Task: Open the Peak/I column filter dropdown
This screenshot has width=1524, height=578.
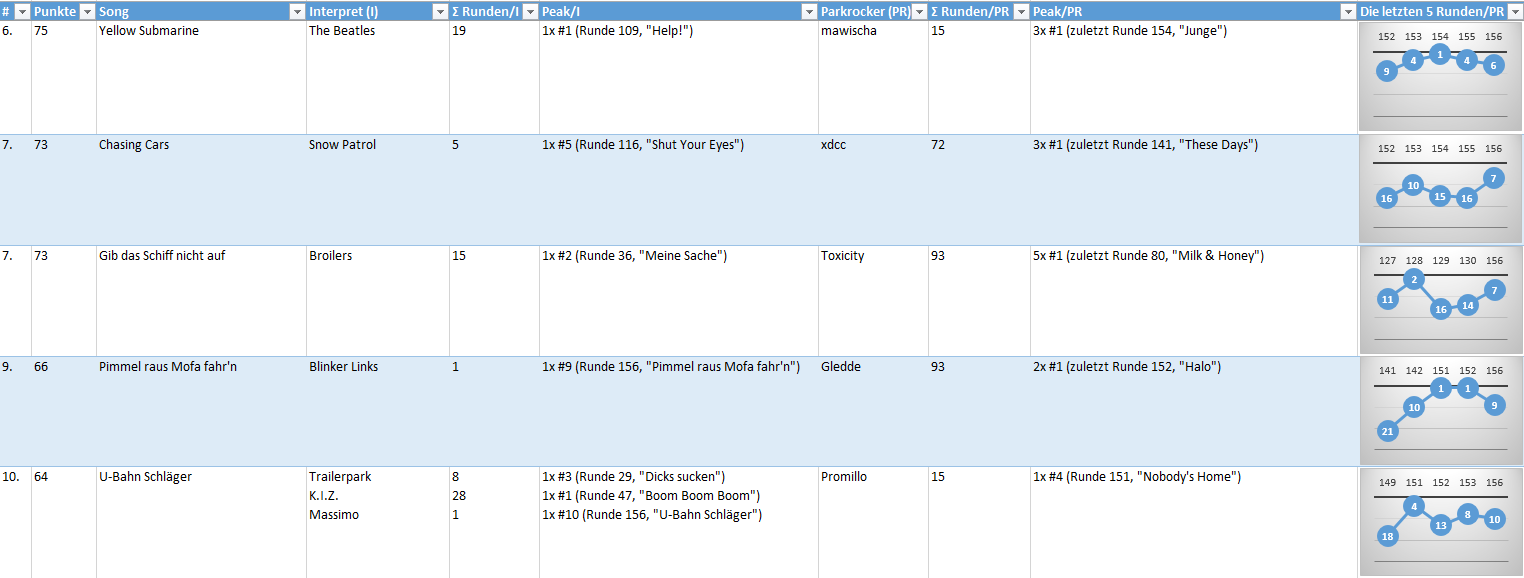Action: (809, 11)
